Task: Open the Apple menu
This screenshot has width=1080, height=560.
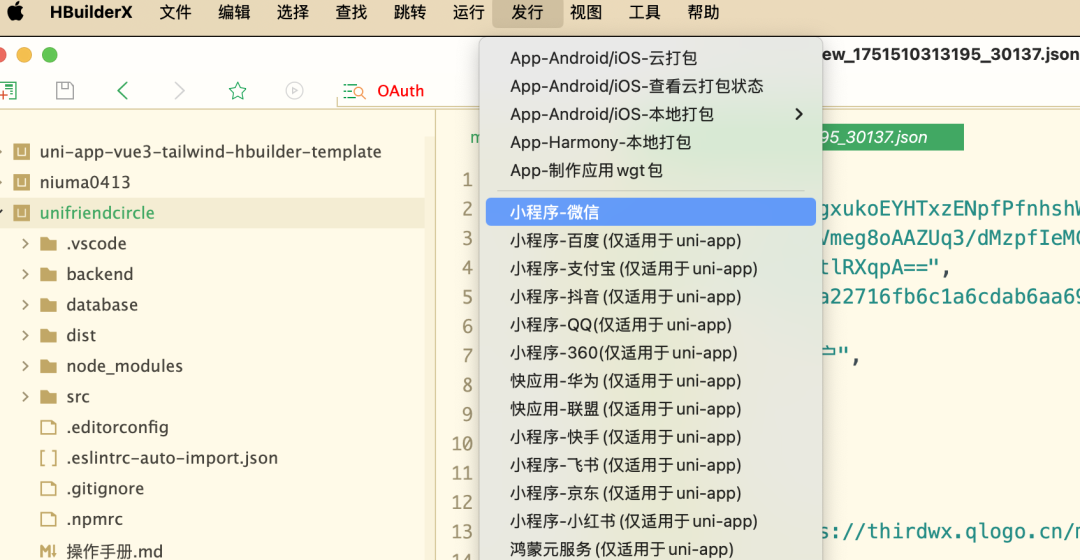Action: pos(15,12)
